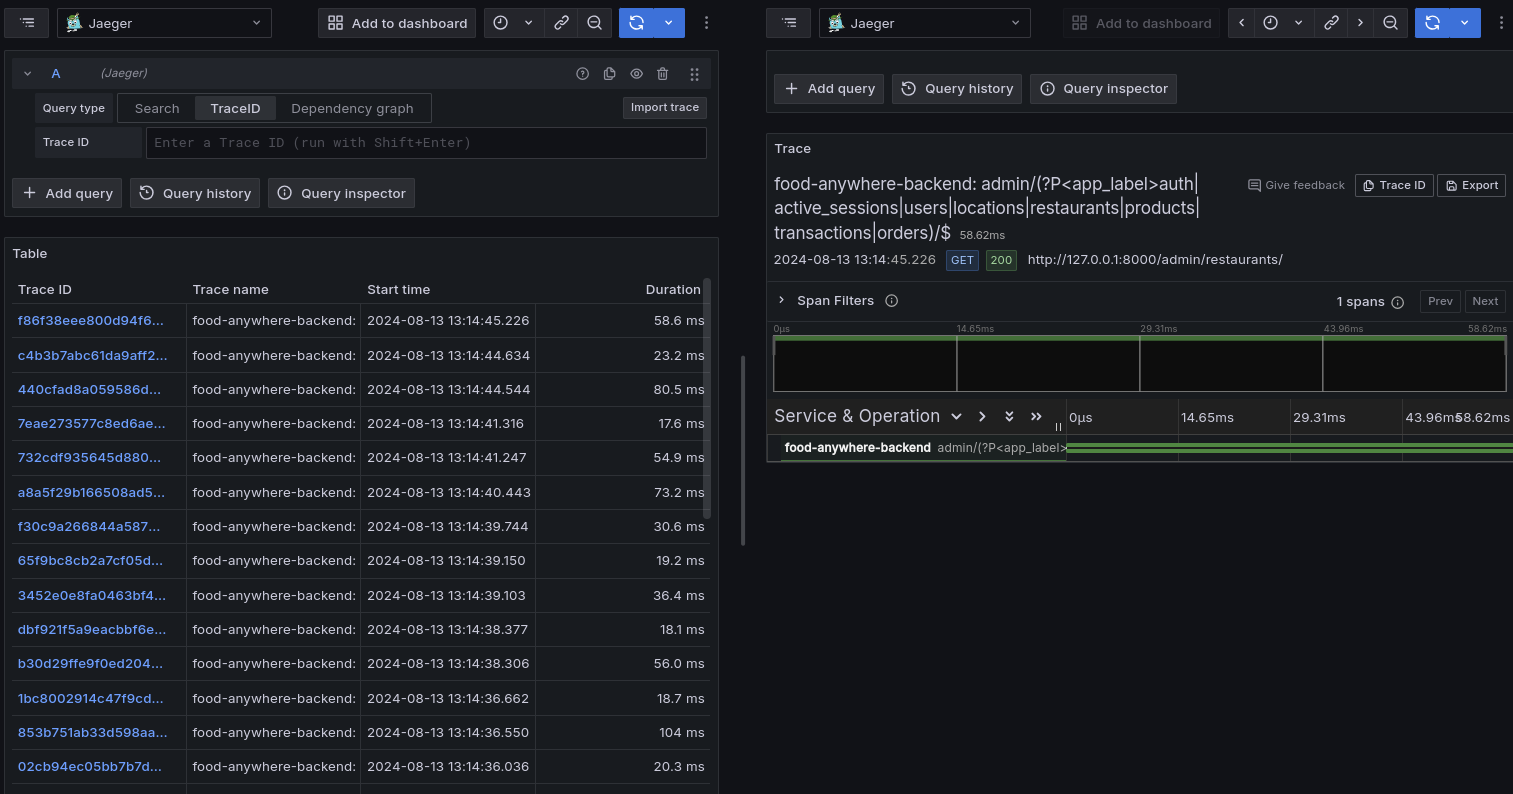Go to Prev span match
The image size is (1513, 794).
[x=1440, y=301]
